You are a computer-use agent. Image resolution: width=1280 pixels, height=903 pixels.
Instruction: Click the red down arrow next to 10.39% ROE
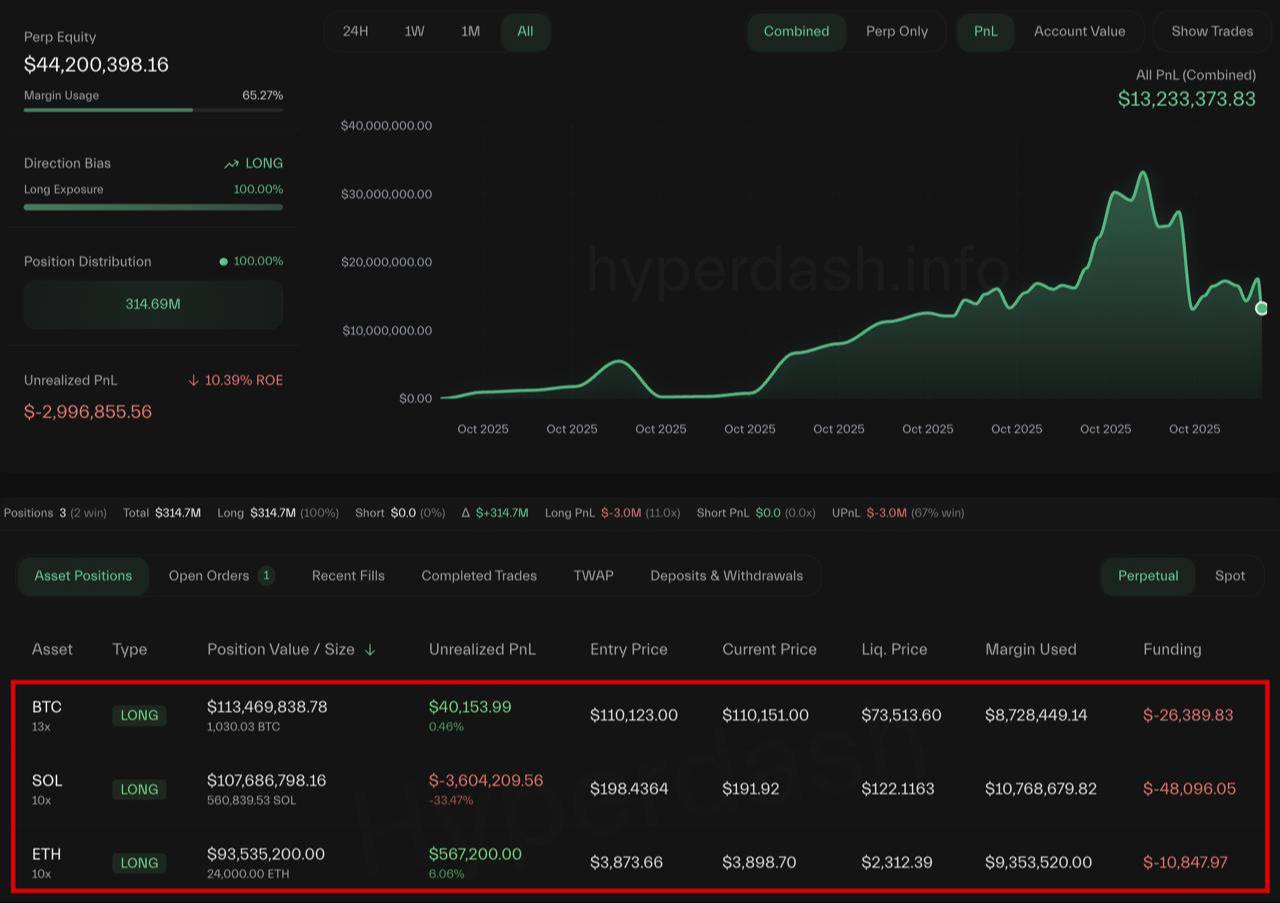194,381
